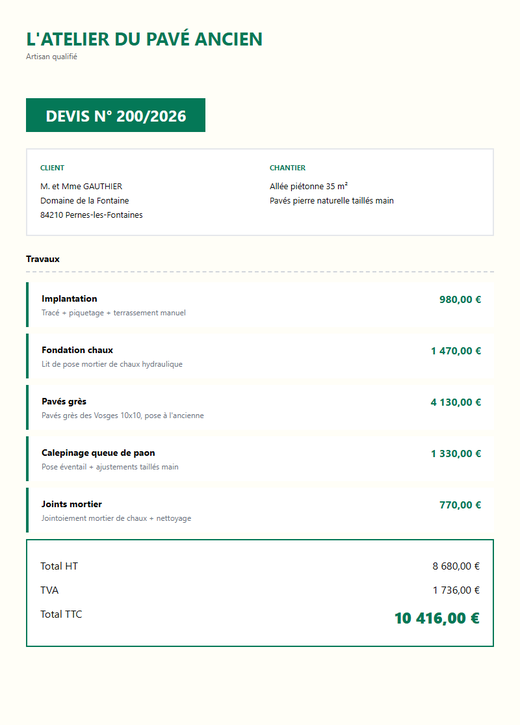Viewport: 520px width, 725px height.
Task: Click the 980,00 € Implantation price
Action: (x=460, y=300)
